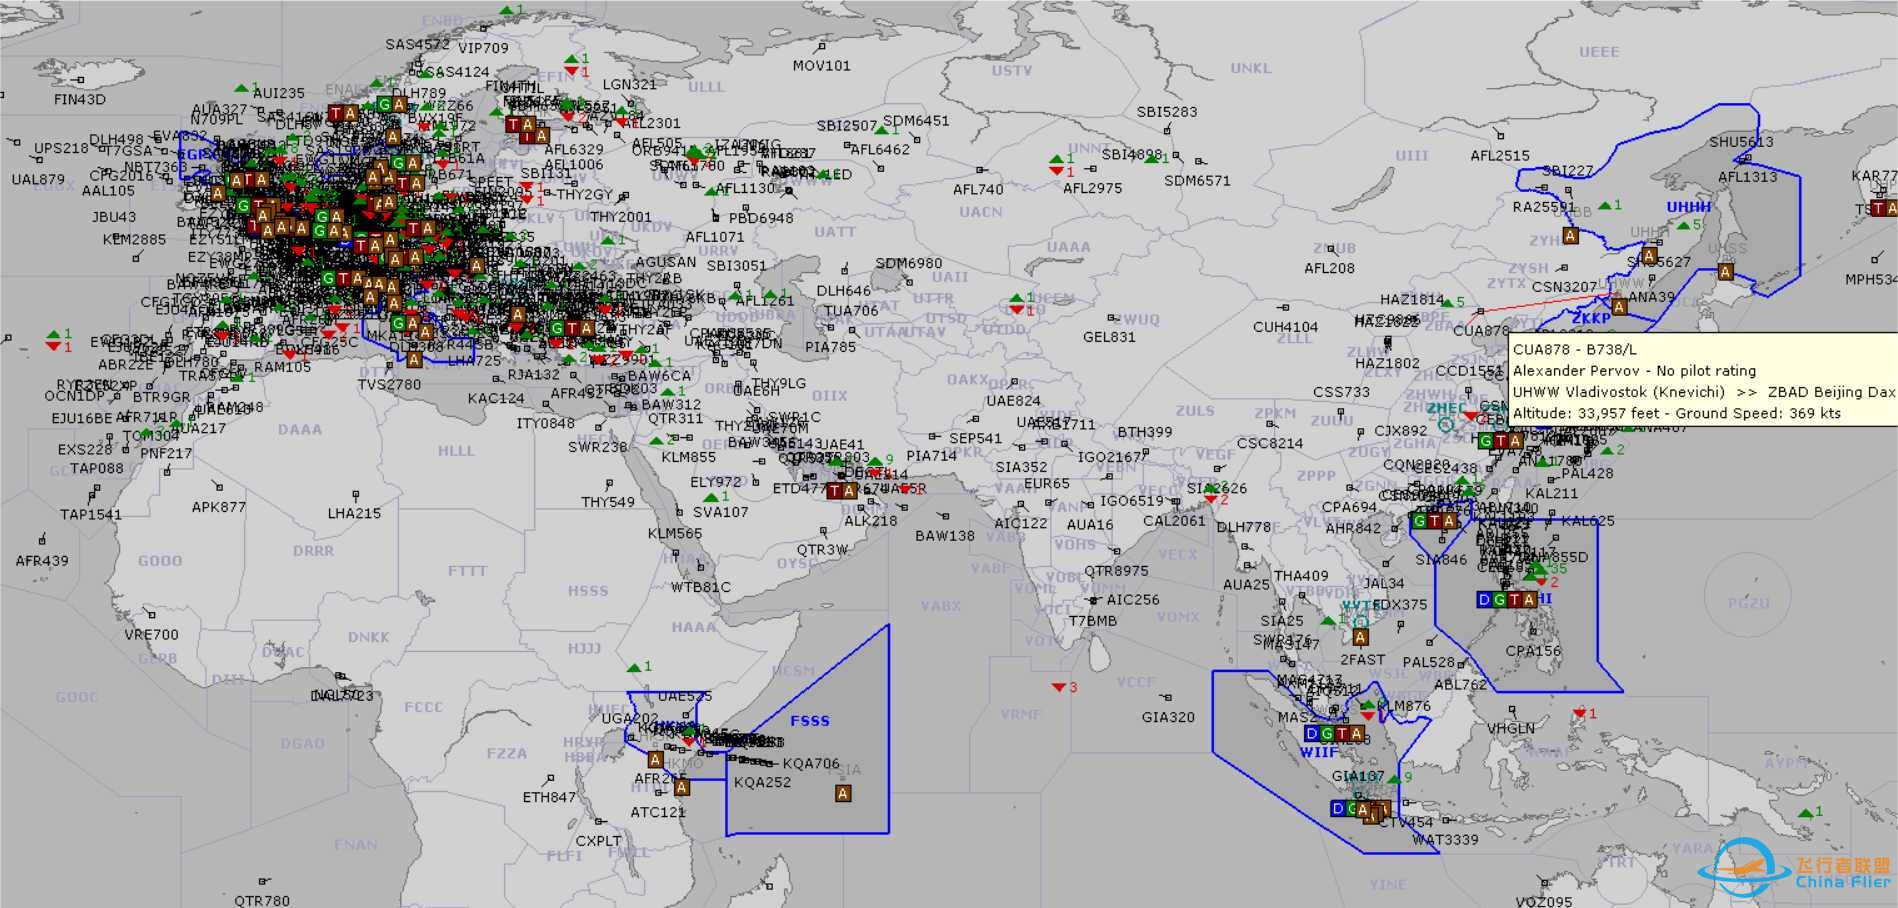This screenshot has width=1898, height=908.
Task: Select aircraft label SBI5283
Action: click(1167, 112)
